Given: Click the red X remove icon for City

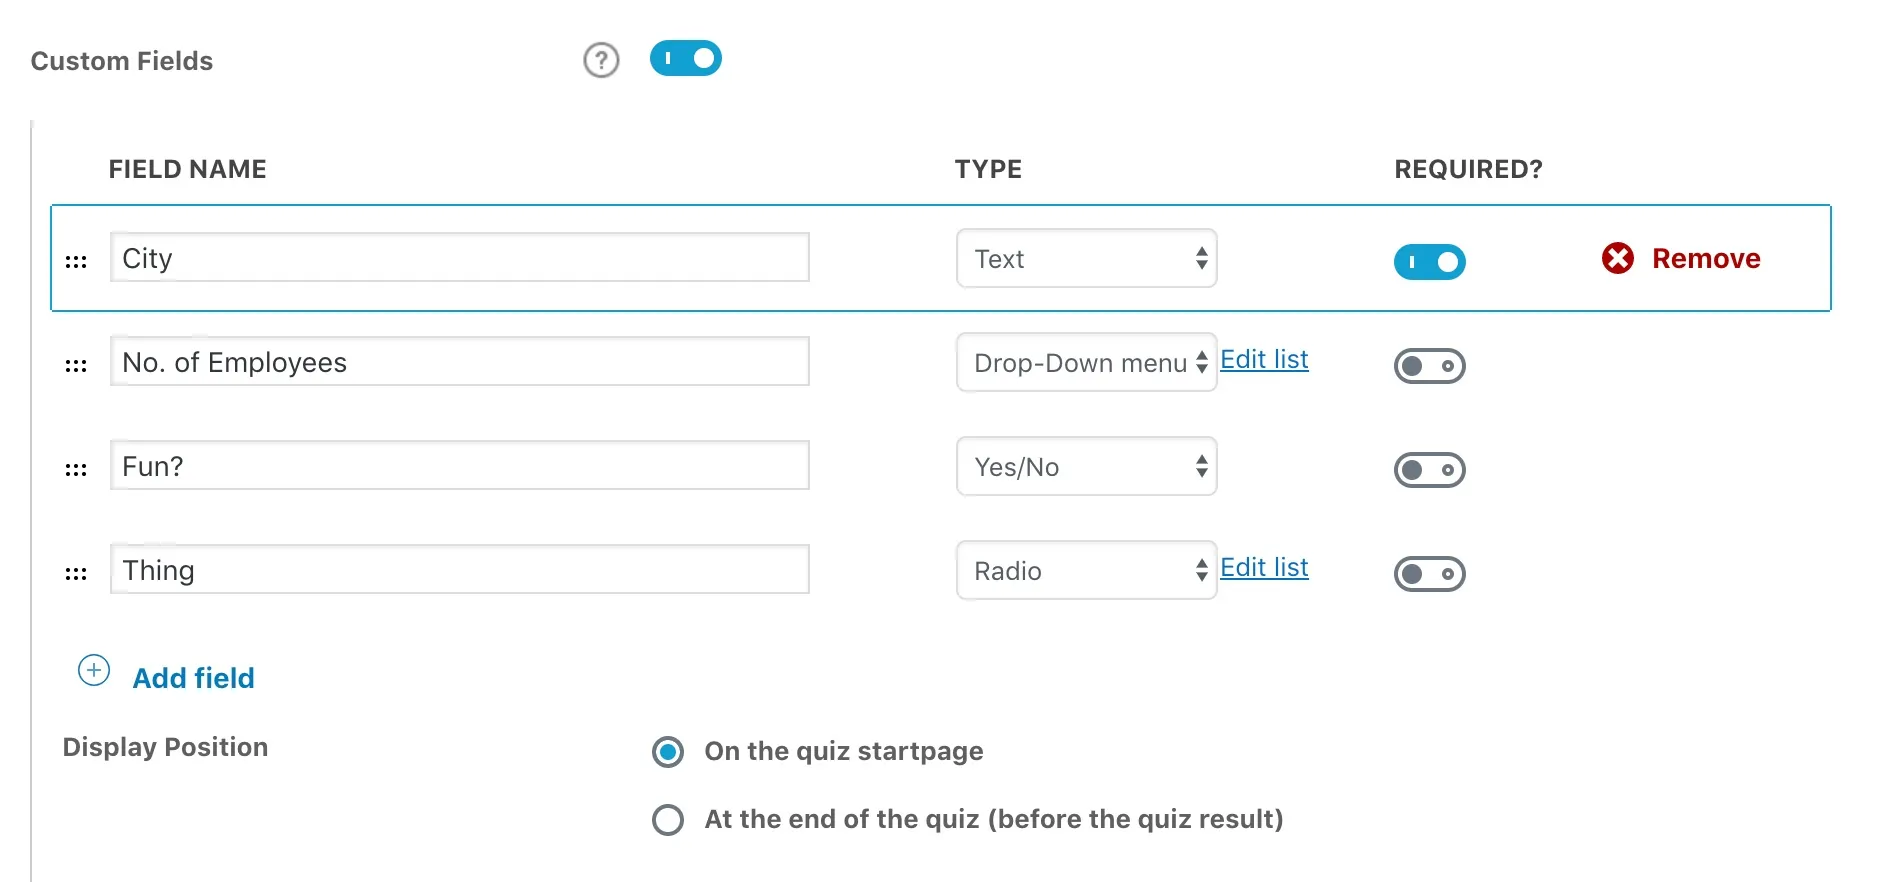Looking at the screenshot, I should (x=1617, y=258).
